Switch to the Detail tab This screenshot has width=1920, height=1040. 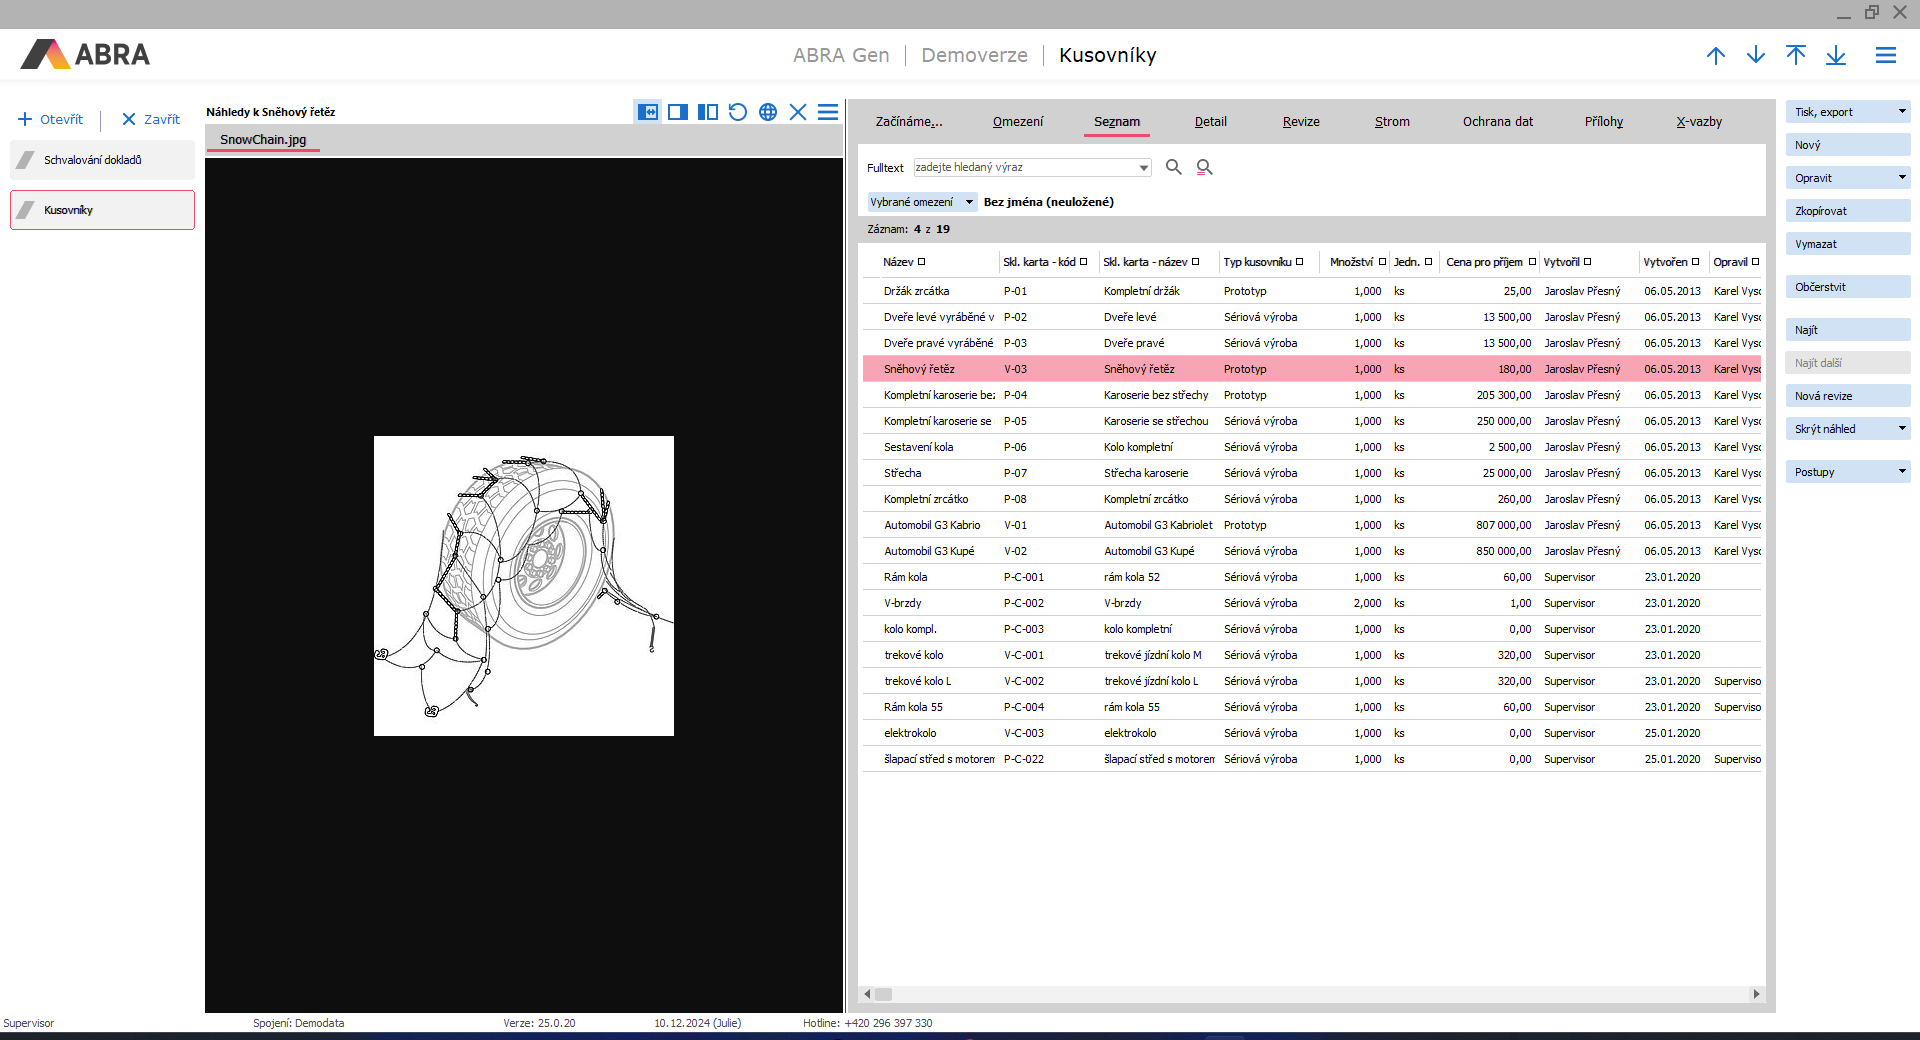[1210, 122]
